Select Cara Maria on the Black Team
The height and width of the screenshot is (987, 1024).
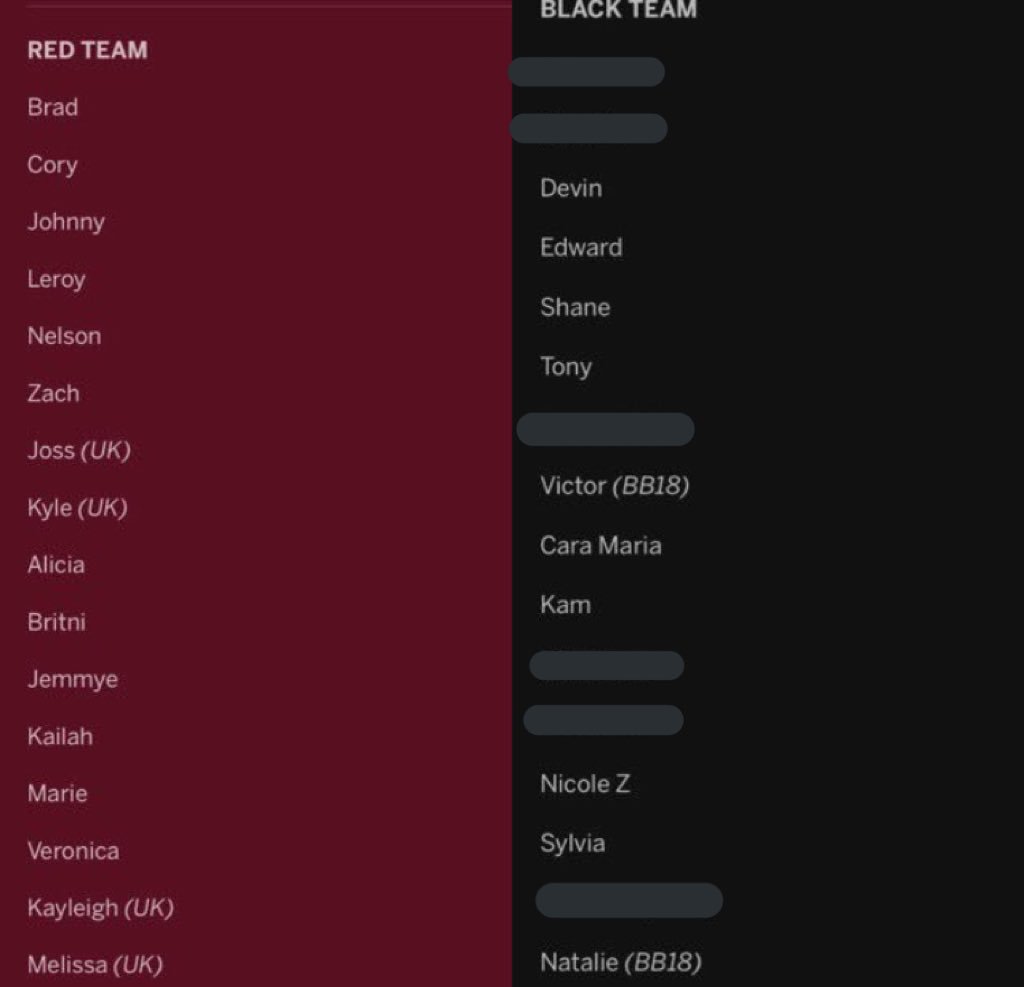(x=601, y=545)
